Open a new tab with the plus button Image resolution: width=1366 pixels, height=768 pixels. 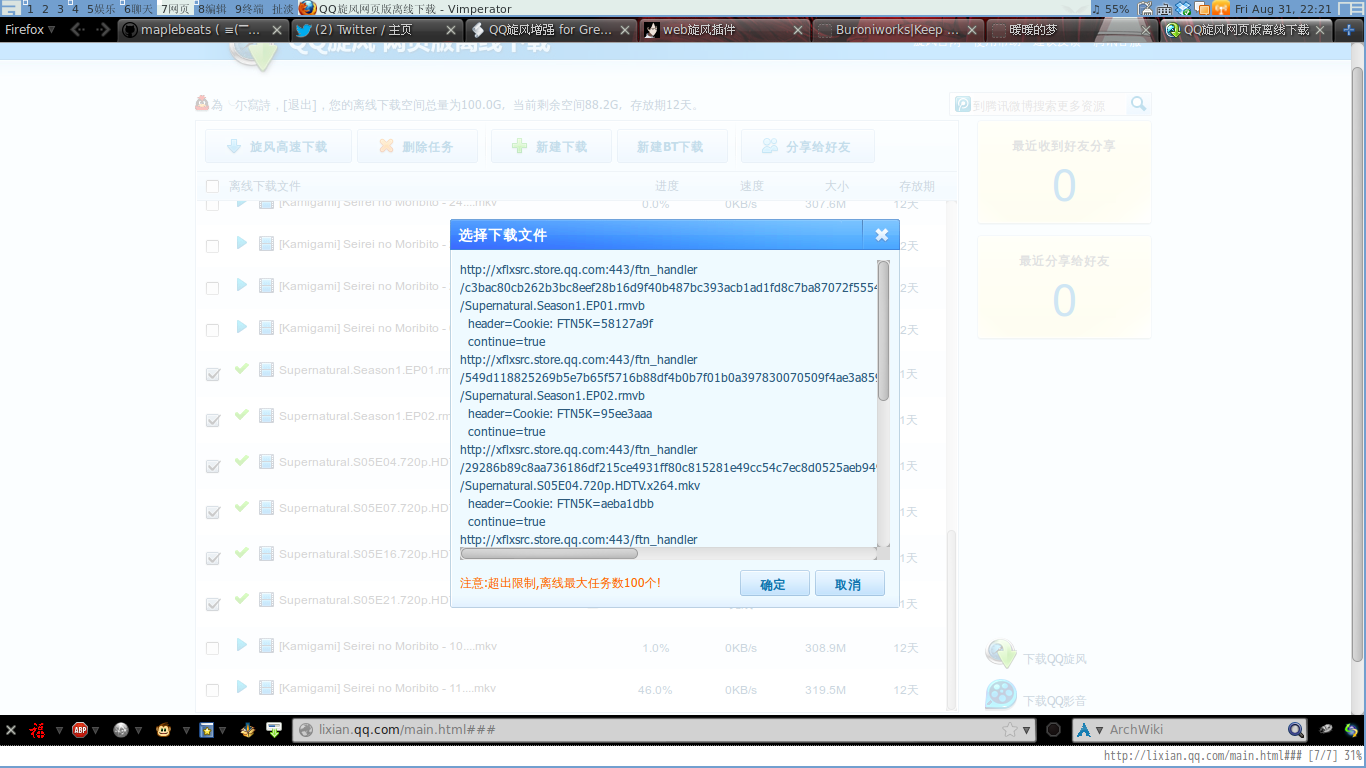[1349, 30]
